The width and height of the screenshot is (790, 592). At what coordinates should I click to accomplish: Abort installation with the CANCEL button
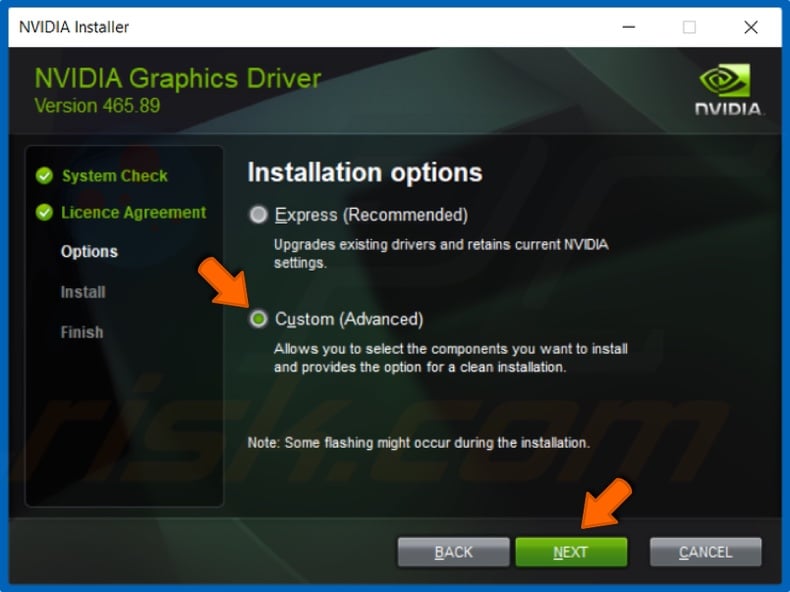[705, 552]
